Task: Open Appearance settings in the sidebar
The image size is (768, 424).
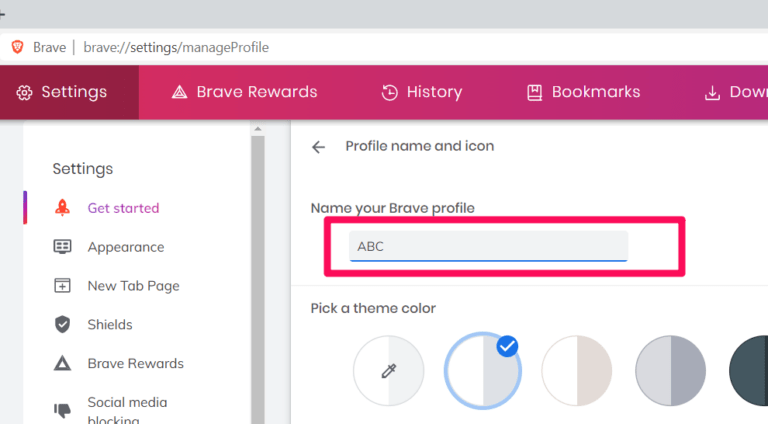Action: (126, 247)
